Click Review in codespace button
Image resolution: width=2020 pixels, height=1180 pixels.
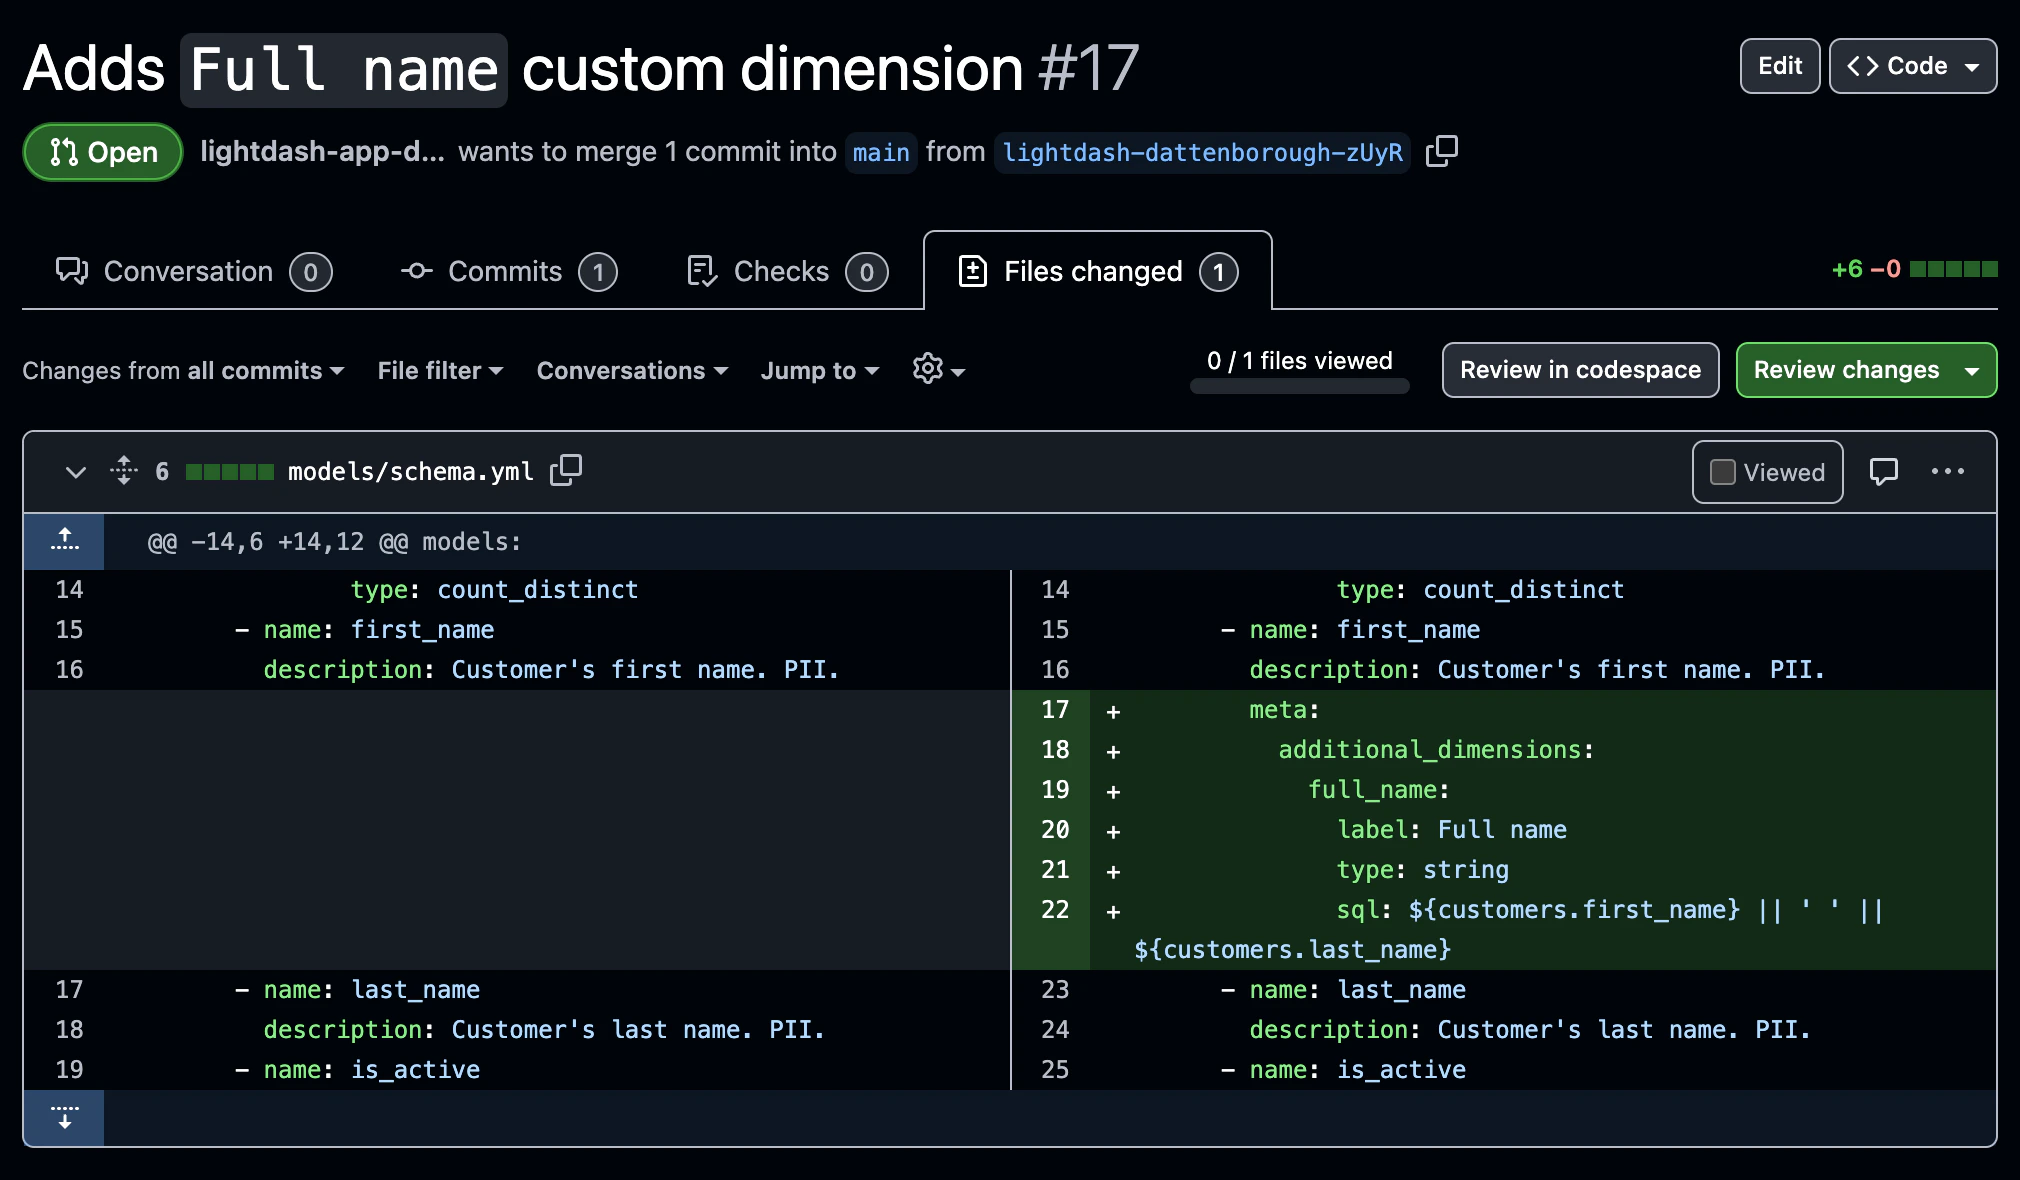pyautogui.click(x=1579, y=370)
